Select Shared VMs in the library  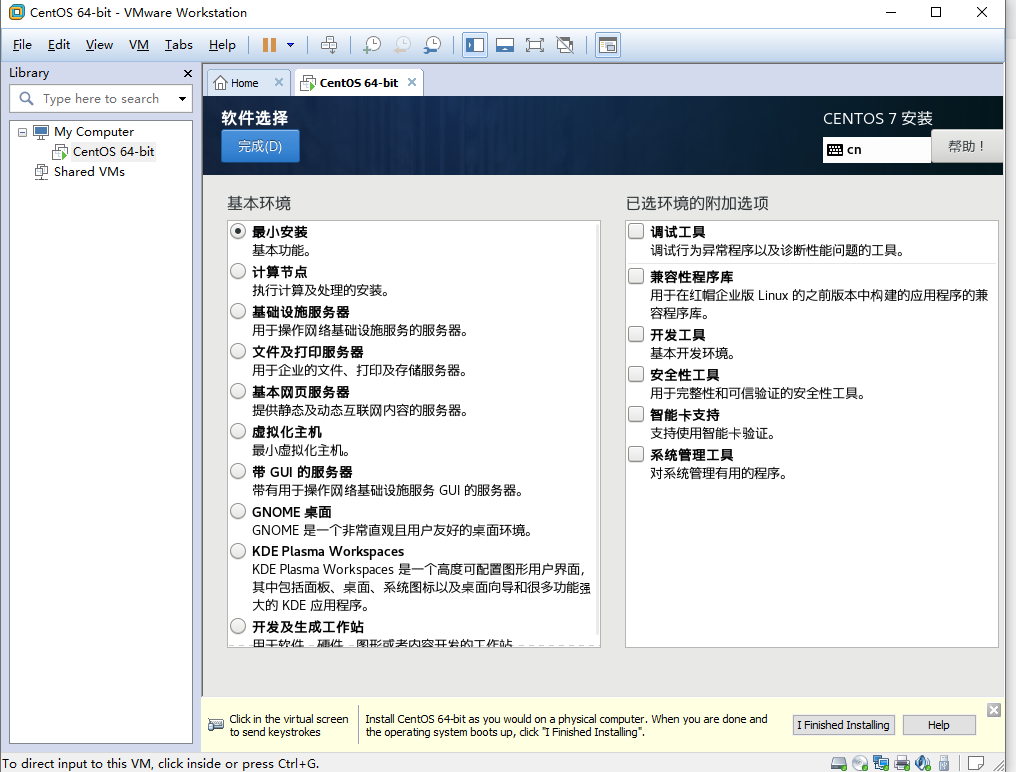(x=89, y=172)
